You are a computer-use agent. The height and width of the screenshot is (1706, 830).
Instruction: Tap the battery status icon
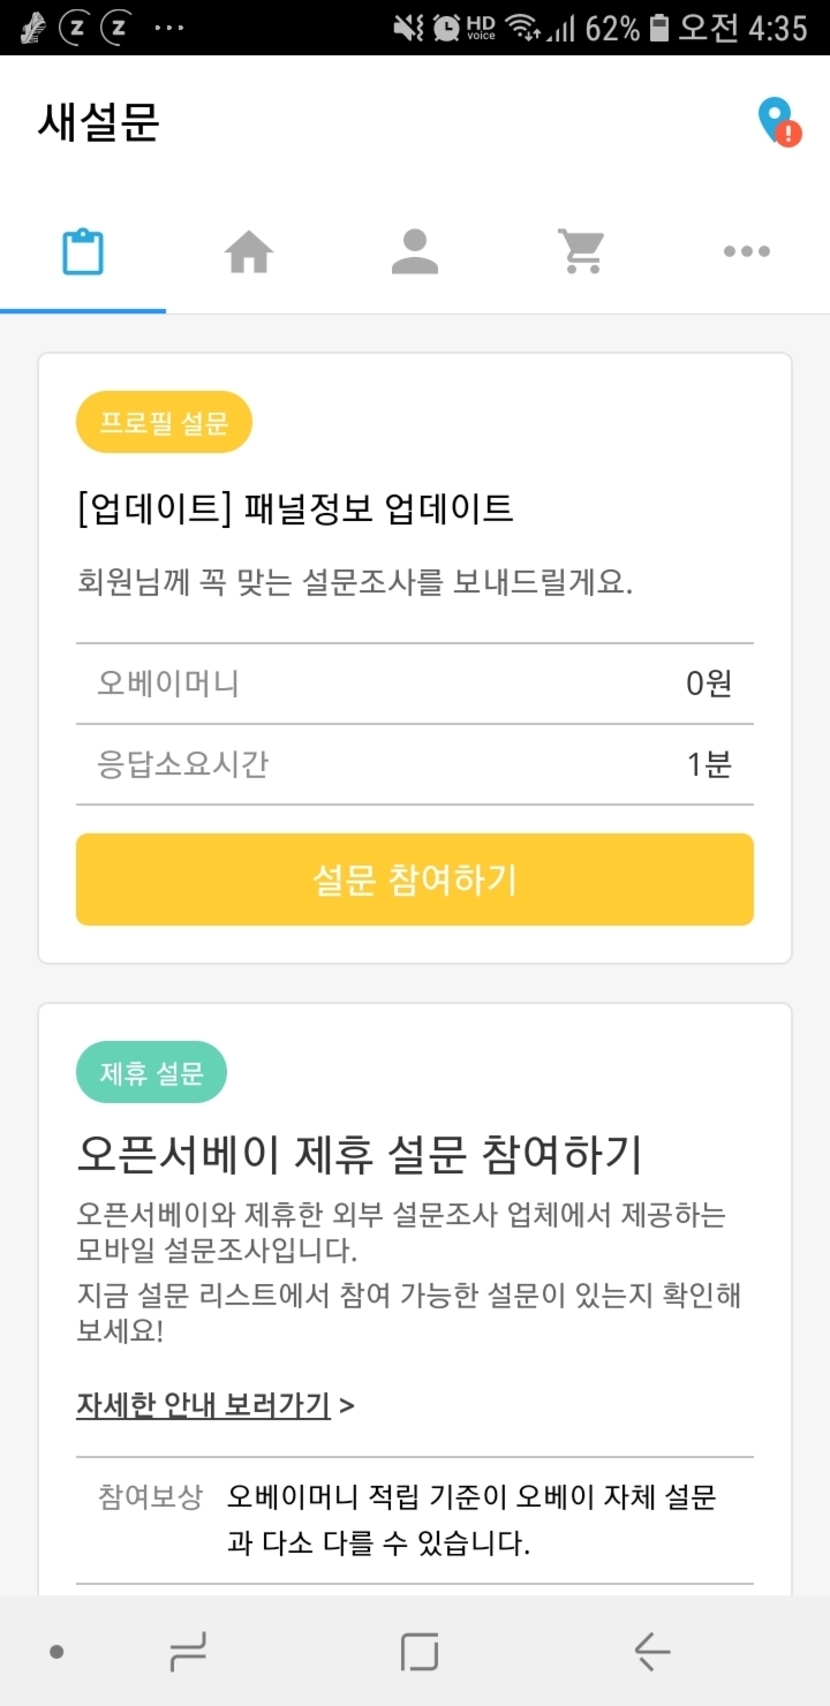(x=659, y=27)
